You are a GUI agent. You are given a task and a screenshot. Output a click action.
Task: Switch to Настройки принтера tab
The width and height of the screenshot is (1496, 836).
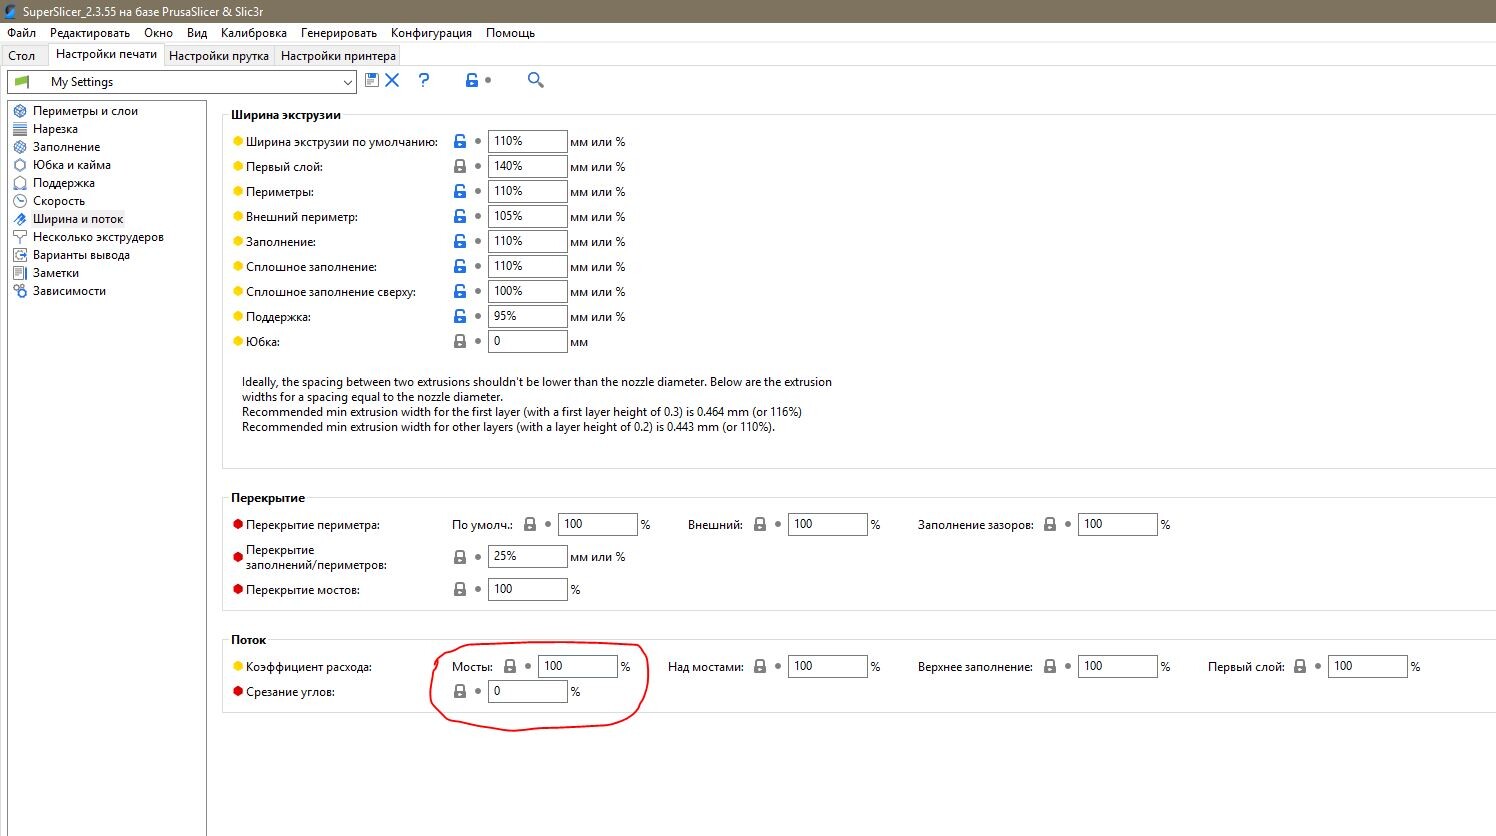pyautogui.click(x=338, y=56)
